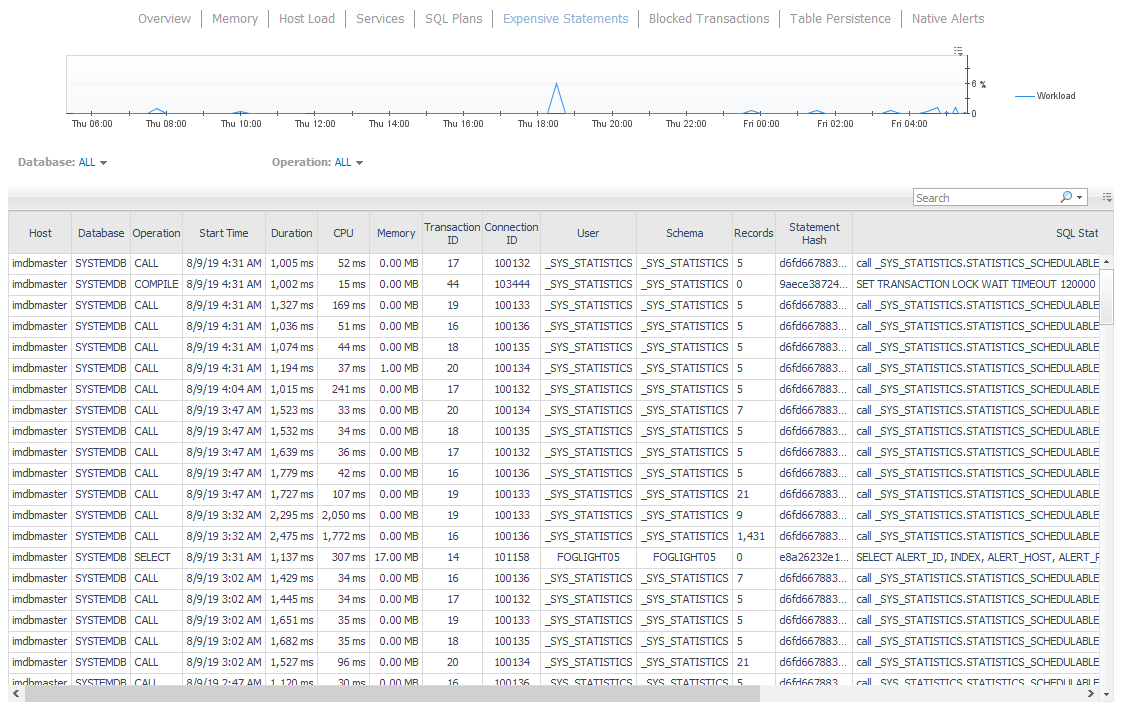Viewport: 1122px width, 708px height.
Task: Click horizontal scrollbar left arrow
Action: coord(15,693)
